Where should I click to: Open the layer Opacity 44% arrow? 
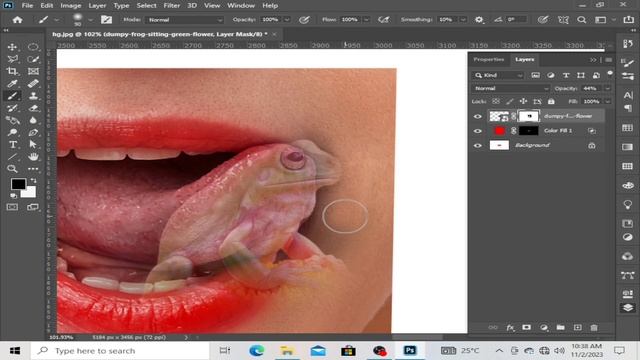click(x=607, y=89)
